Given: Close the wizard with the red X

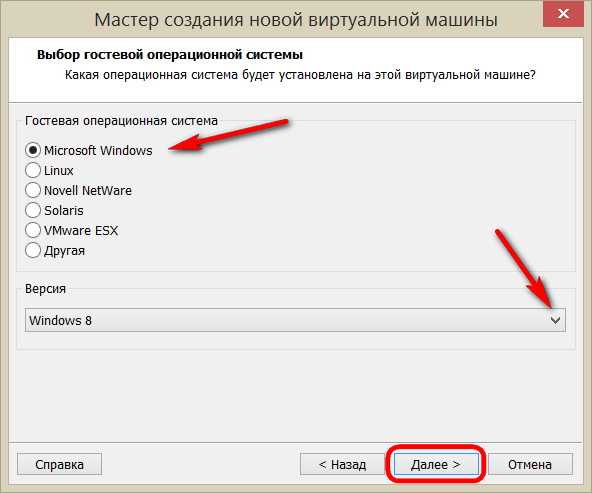Looking at the screenshot, I should tap(563, 14).
